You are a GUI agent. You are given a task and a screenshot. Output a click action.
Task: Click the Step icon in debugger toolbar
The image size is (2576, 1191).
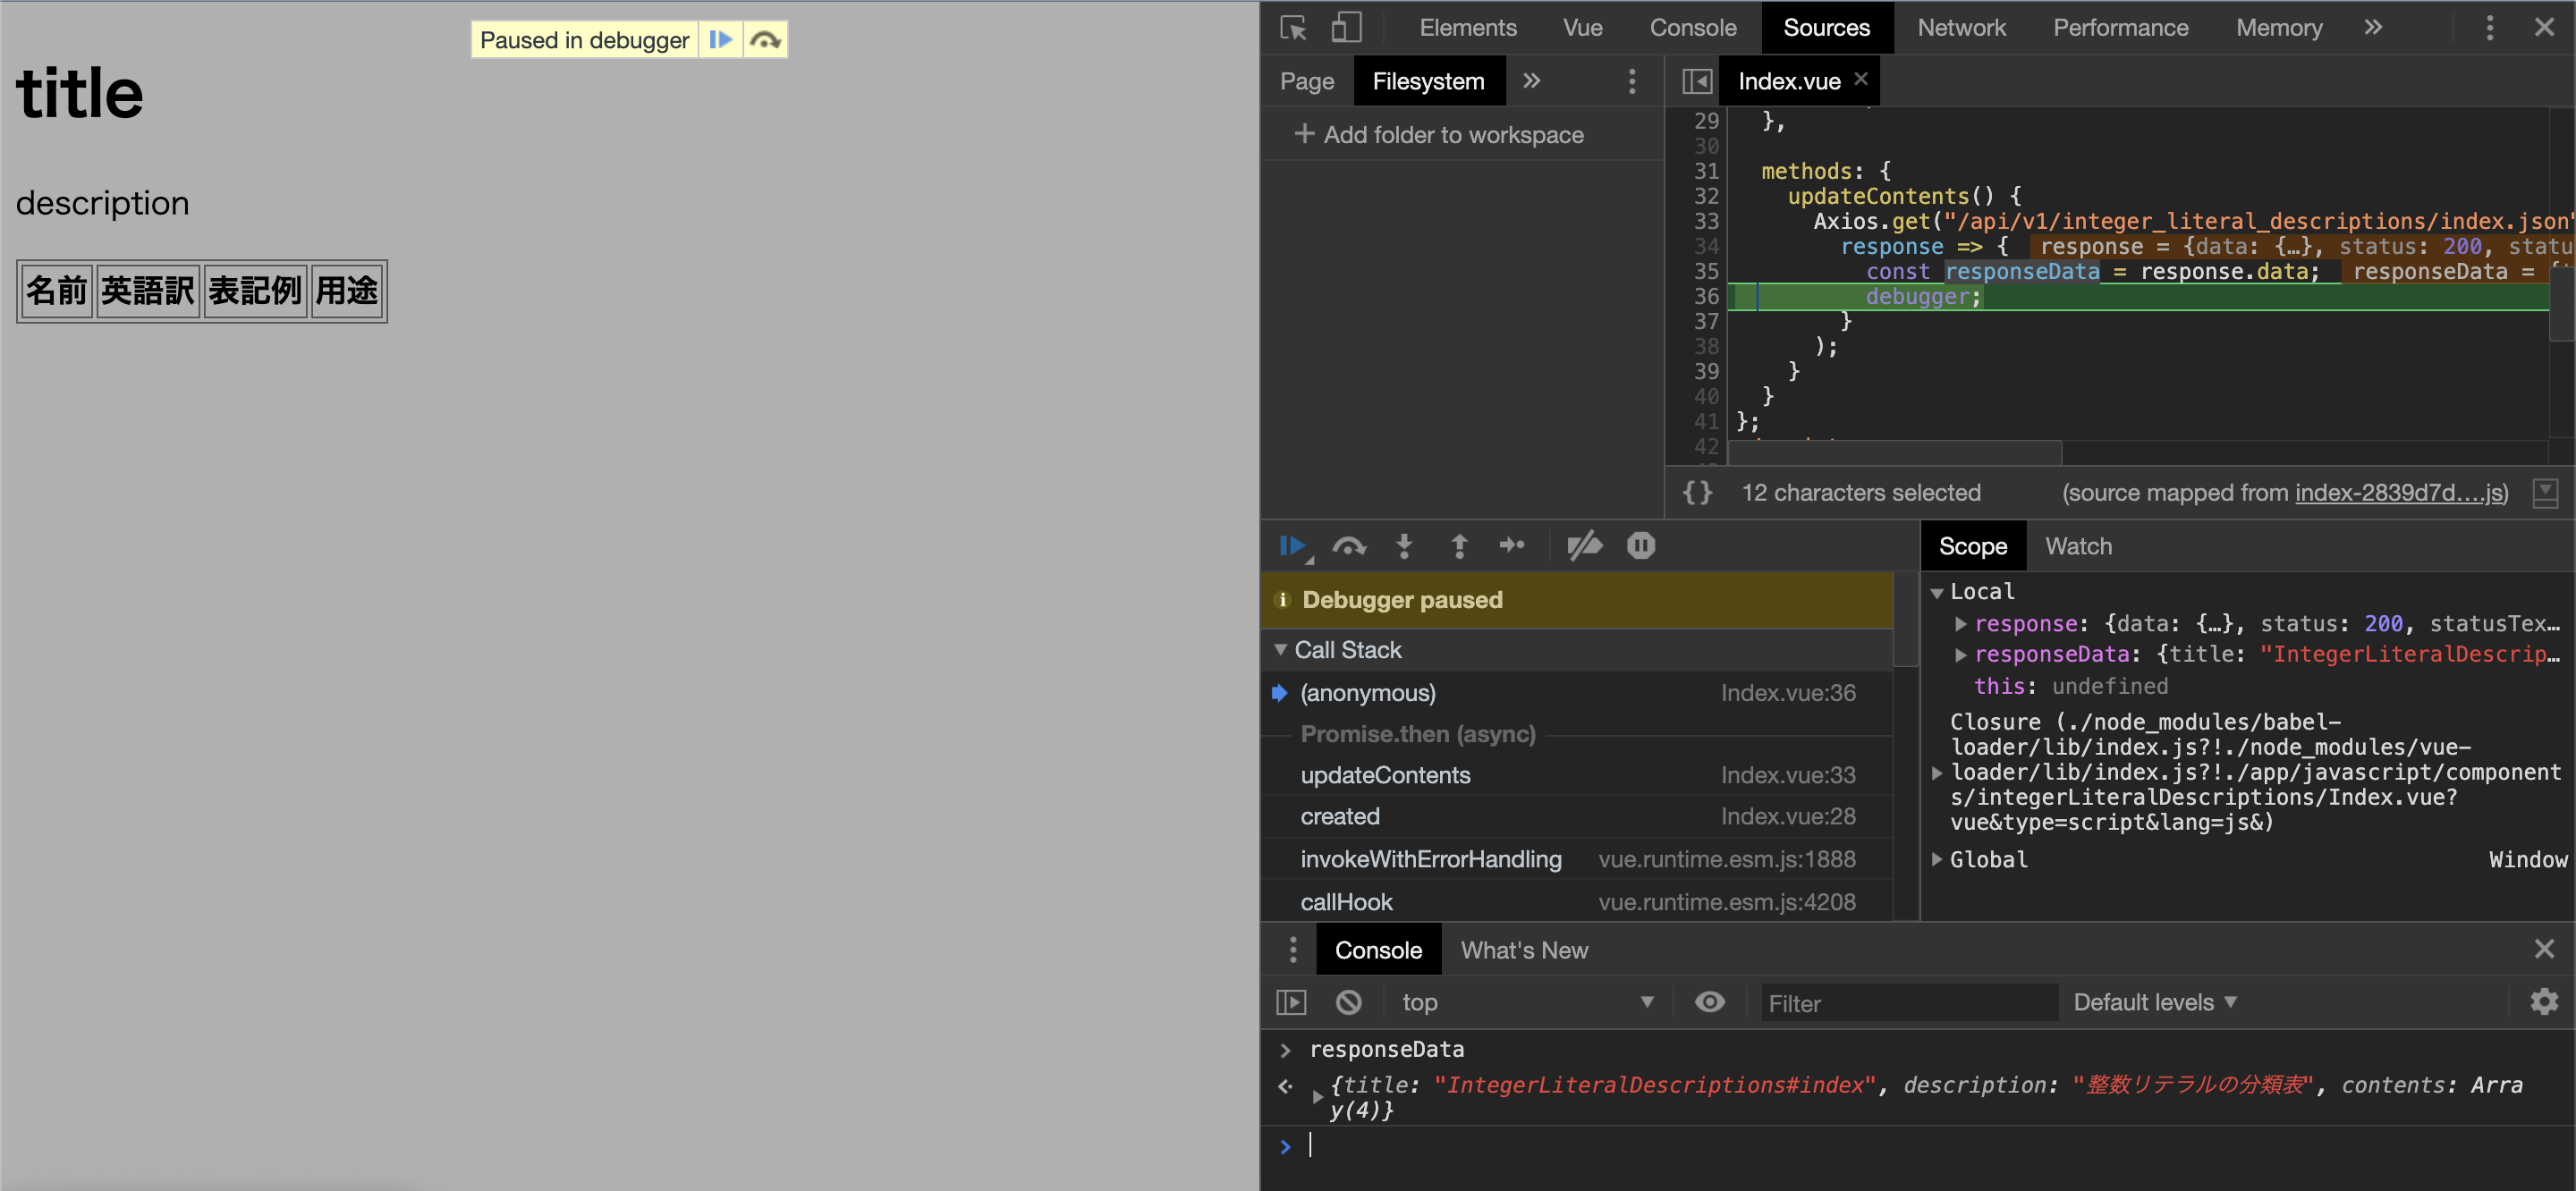click(1512, 546)
